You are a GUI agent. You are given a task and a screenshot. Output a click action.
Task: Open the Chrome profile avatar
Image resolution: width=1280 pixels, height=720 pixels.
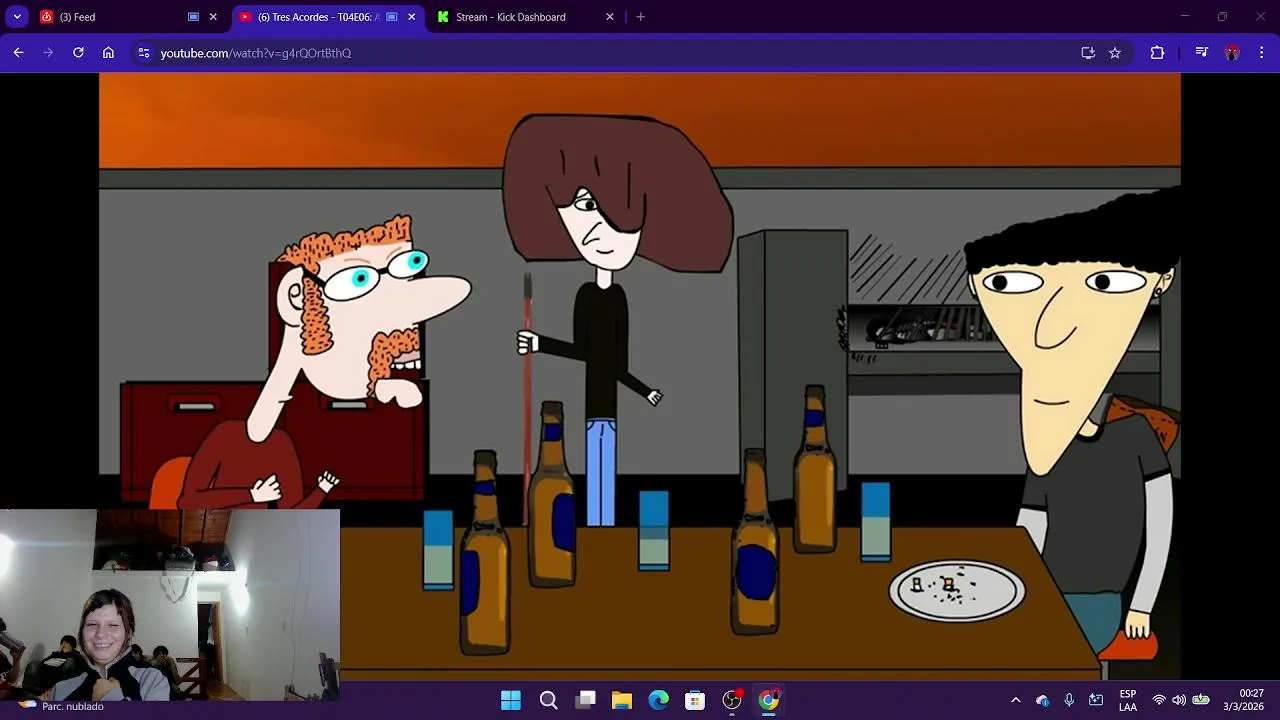(x=1232, y=53)
